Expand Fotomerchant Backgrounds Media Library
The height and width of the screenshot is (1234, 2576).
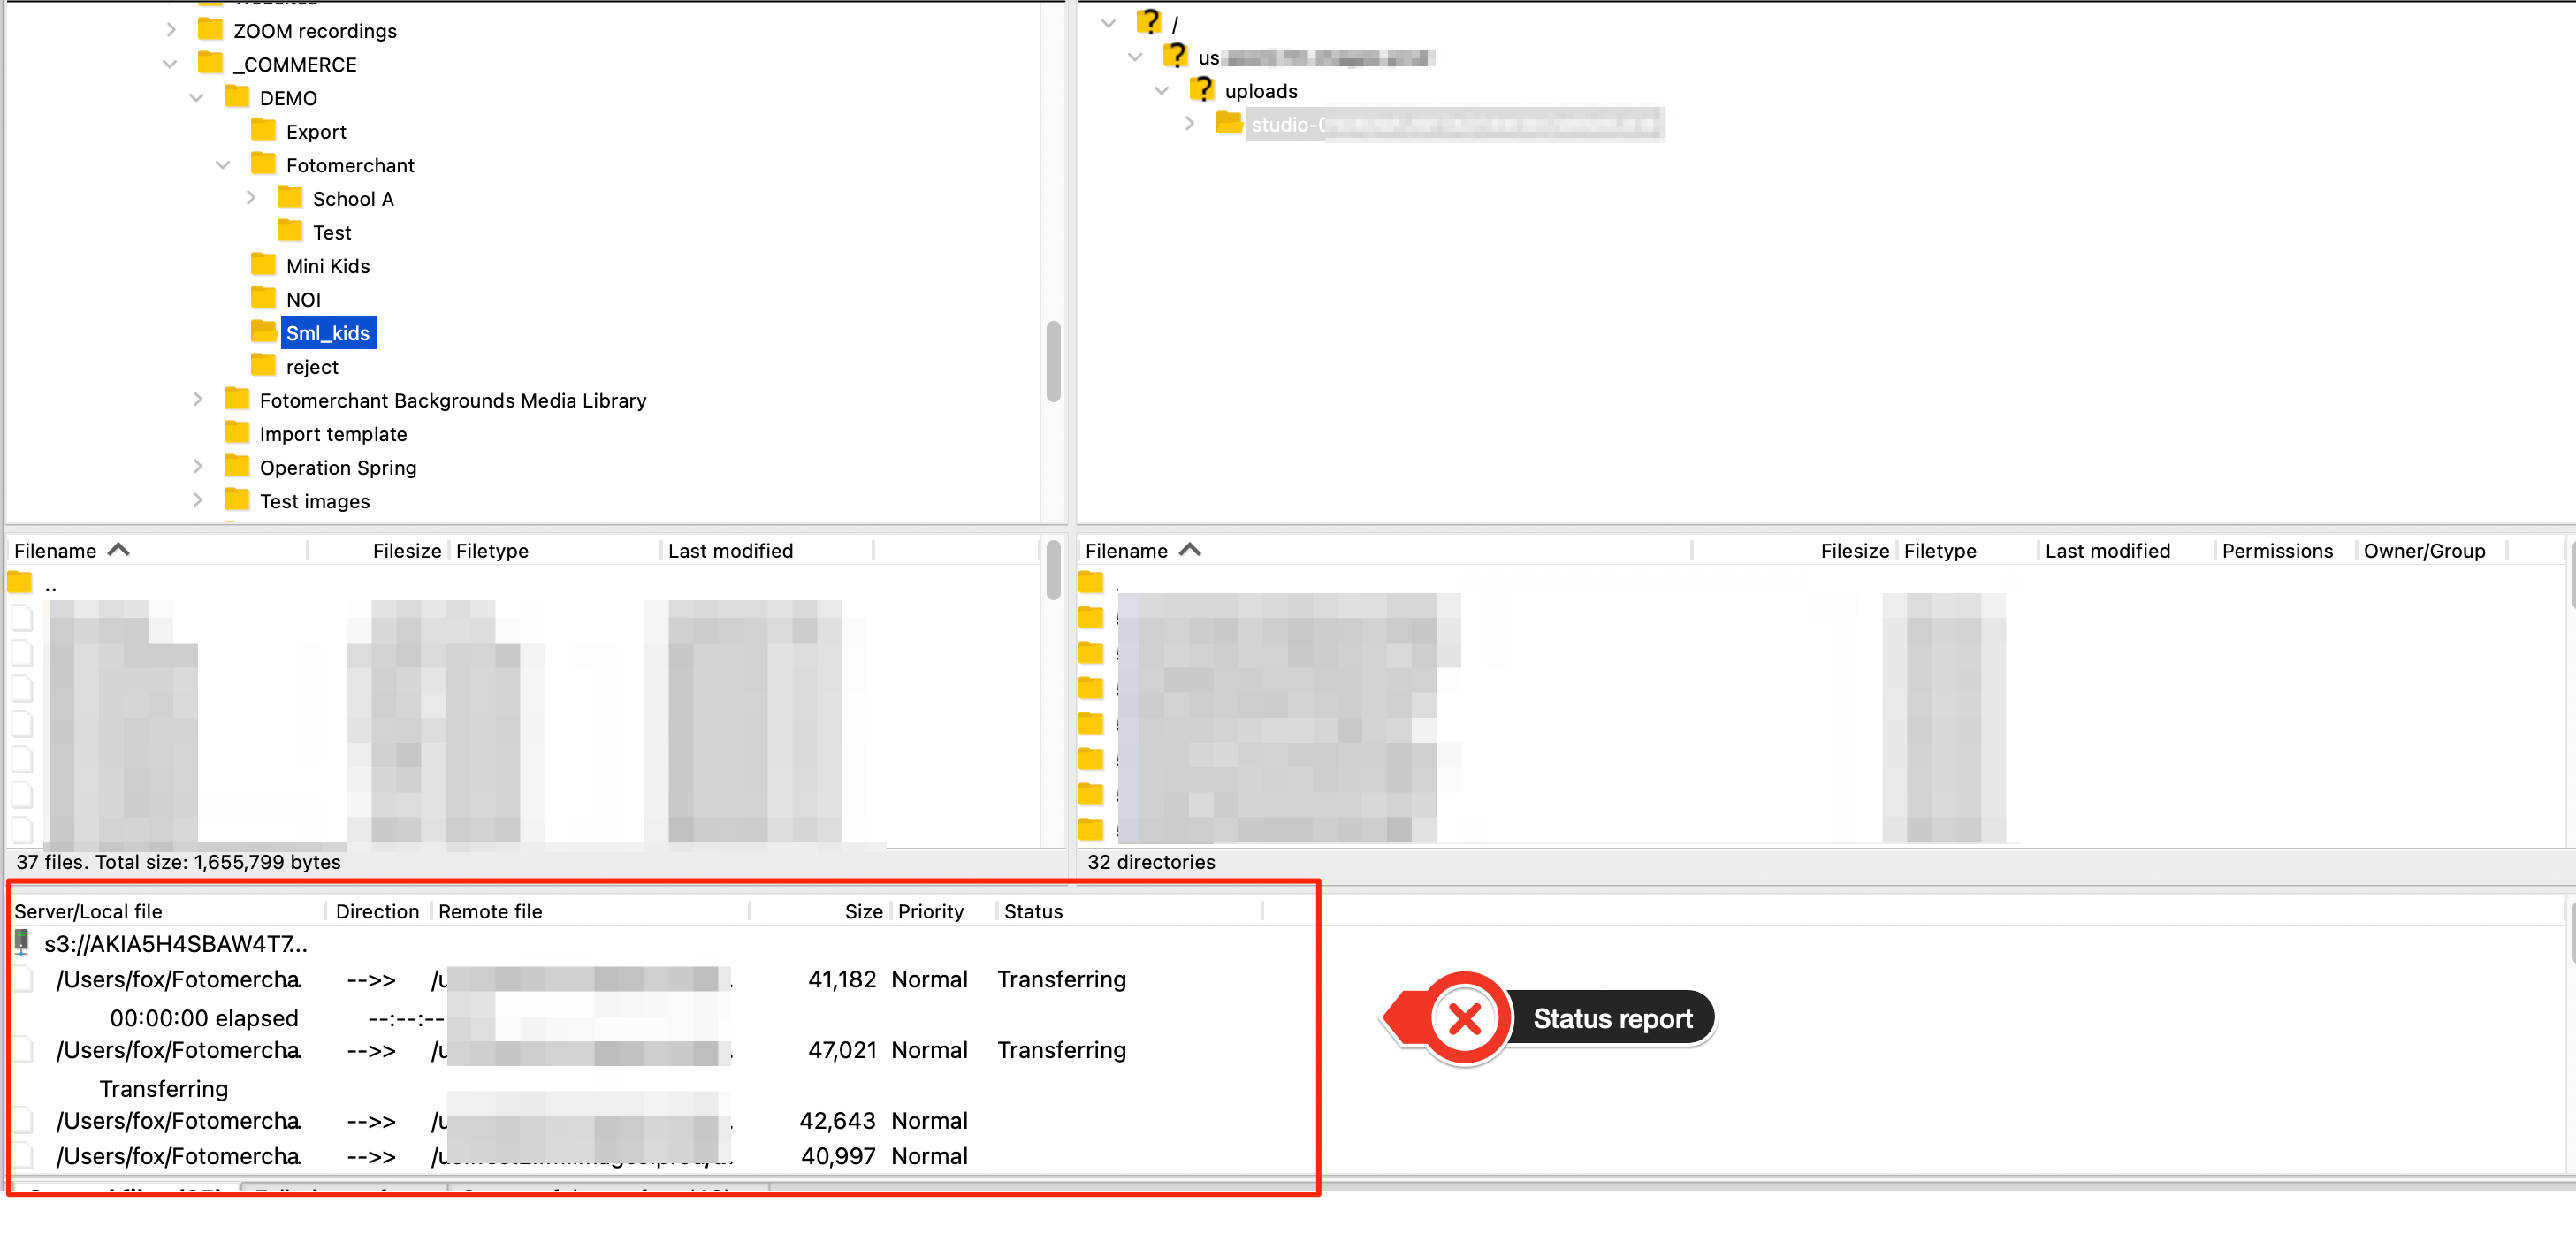pyautogui.click(x=198, y=399)
